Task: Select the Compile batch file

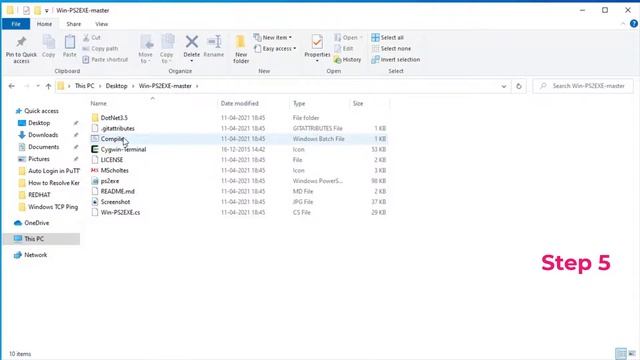Action: click(112, 139)
